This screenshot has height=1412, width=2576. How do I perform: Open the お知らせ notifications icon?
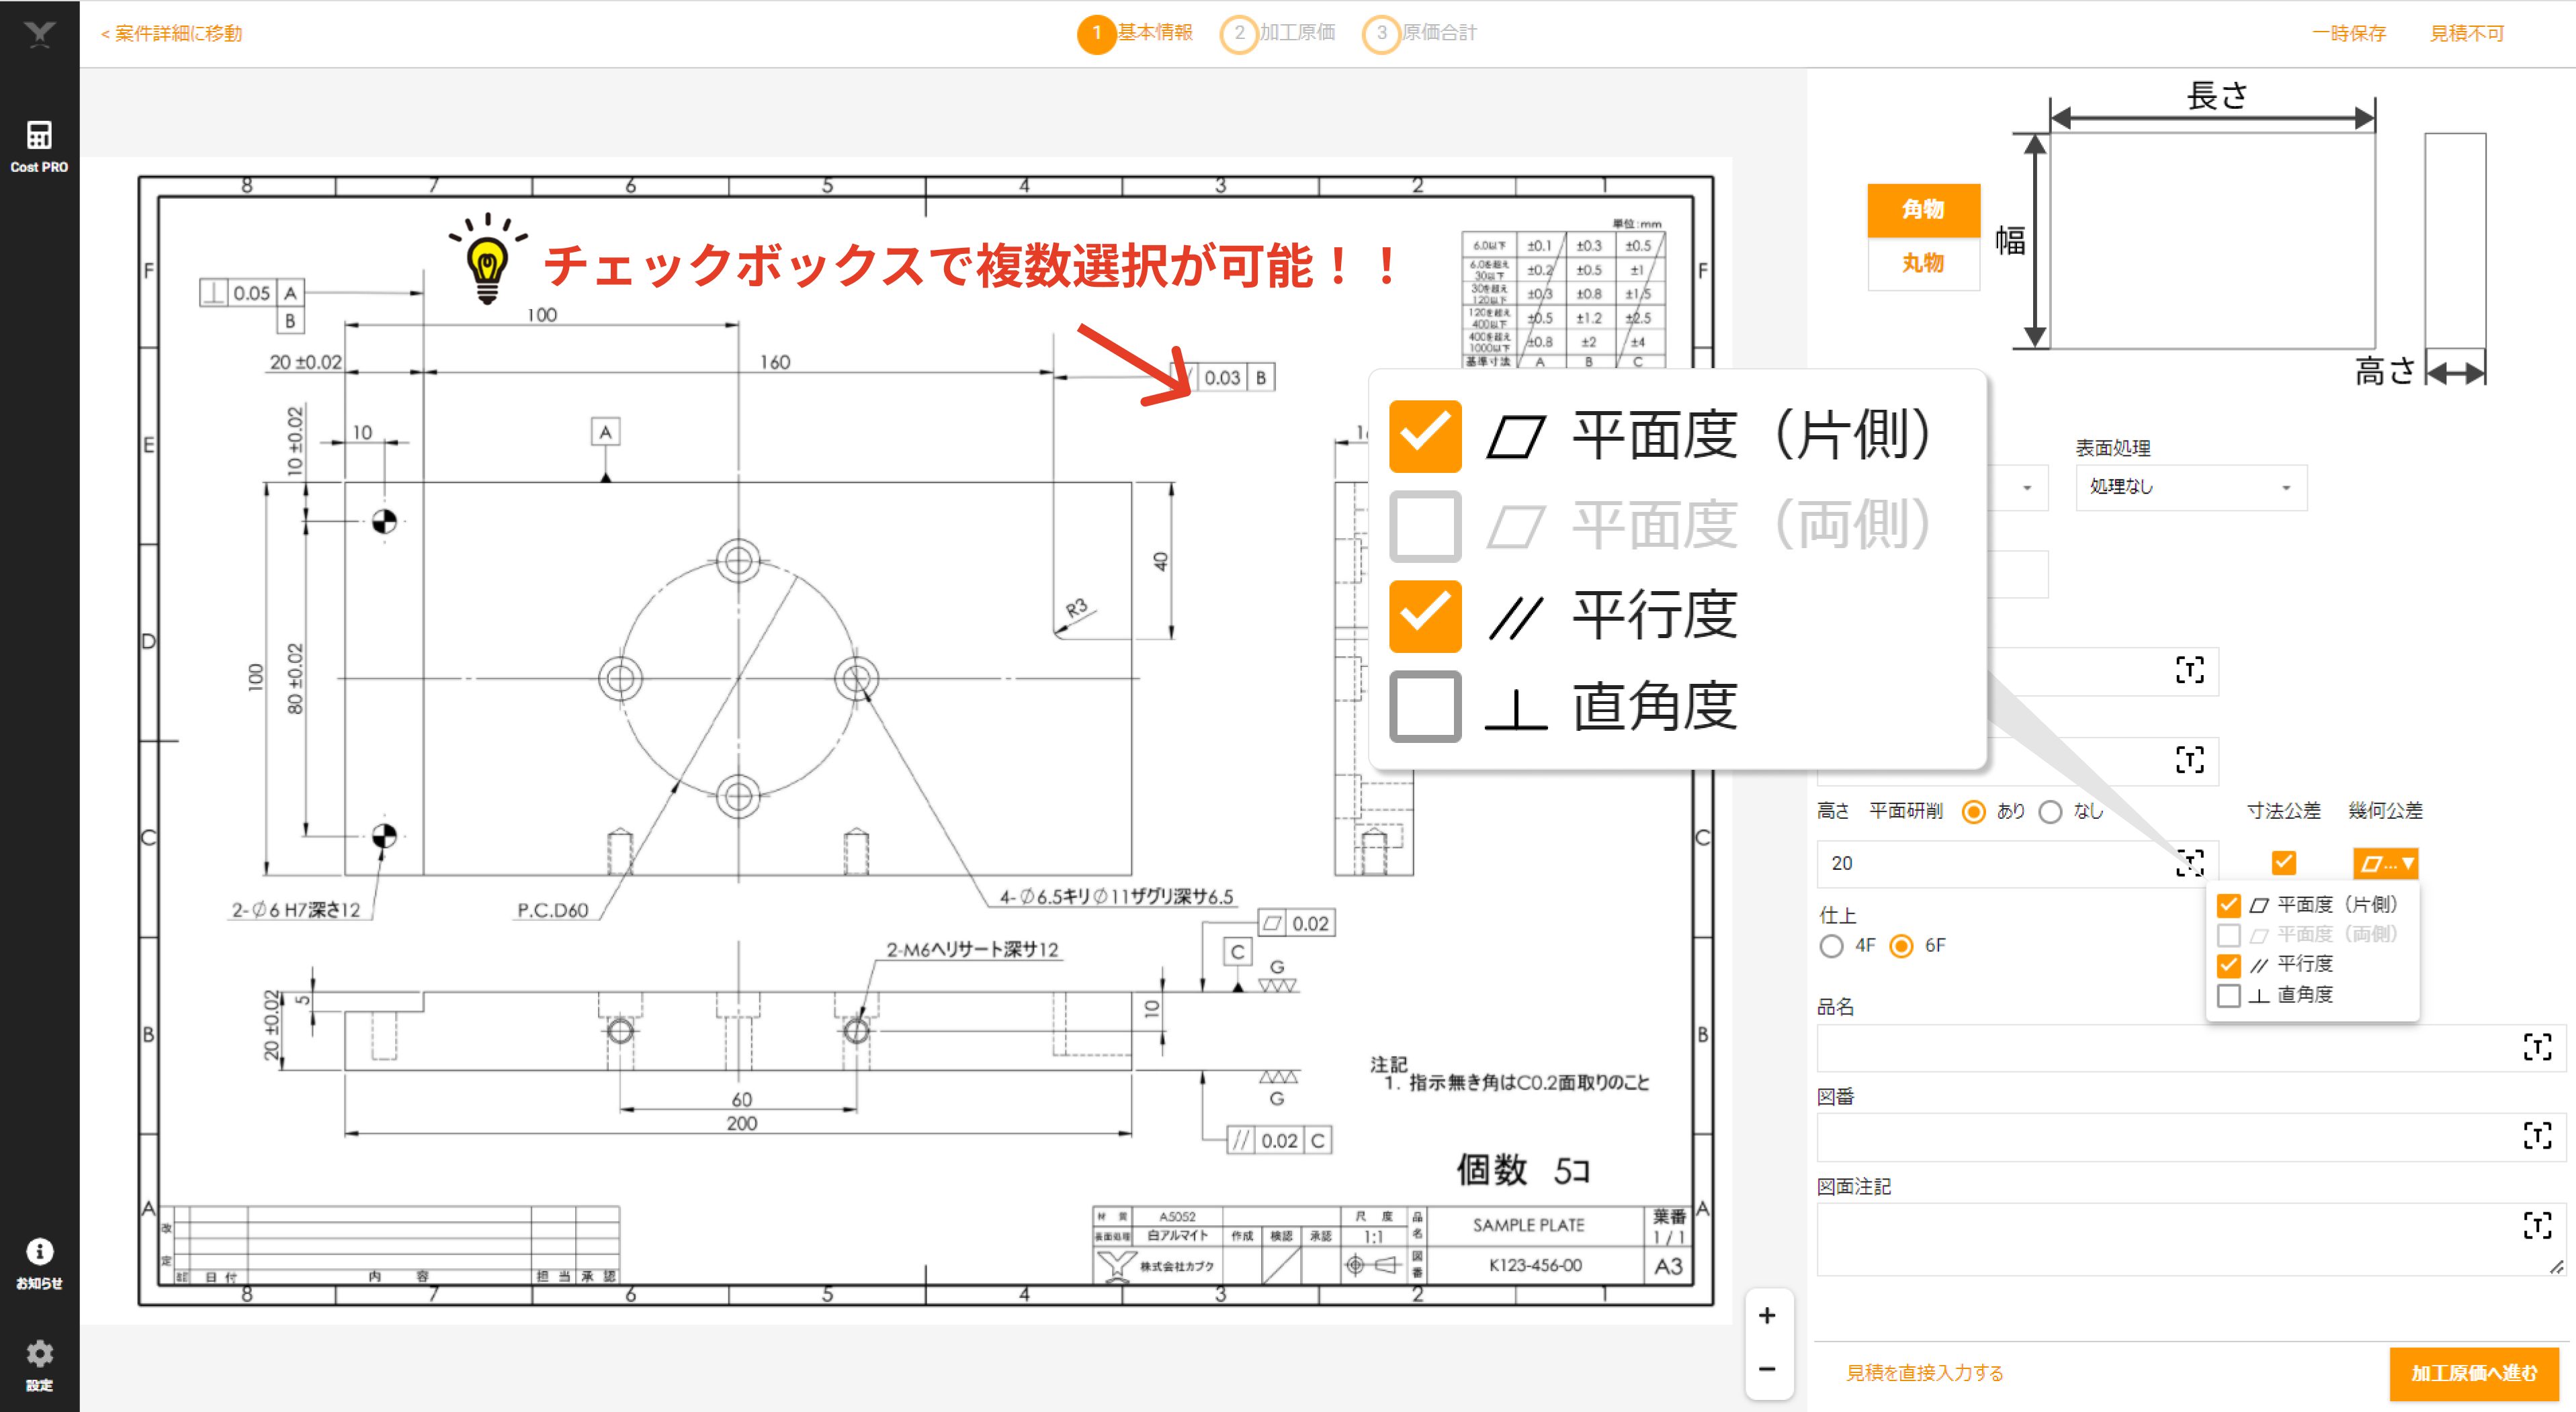click(x=39, y=1251)
